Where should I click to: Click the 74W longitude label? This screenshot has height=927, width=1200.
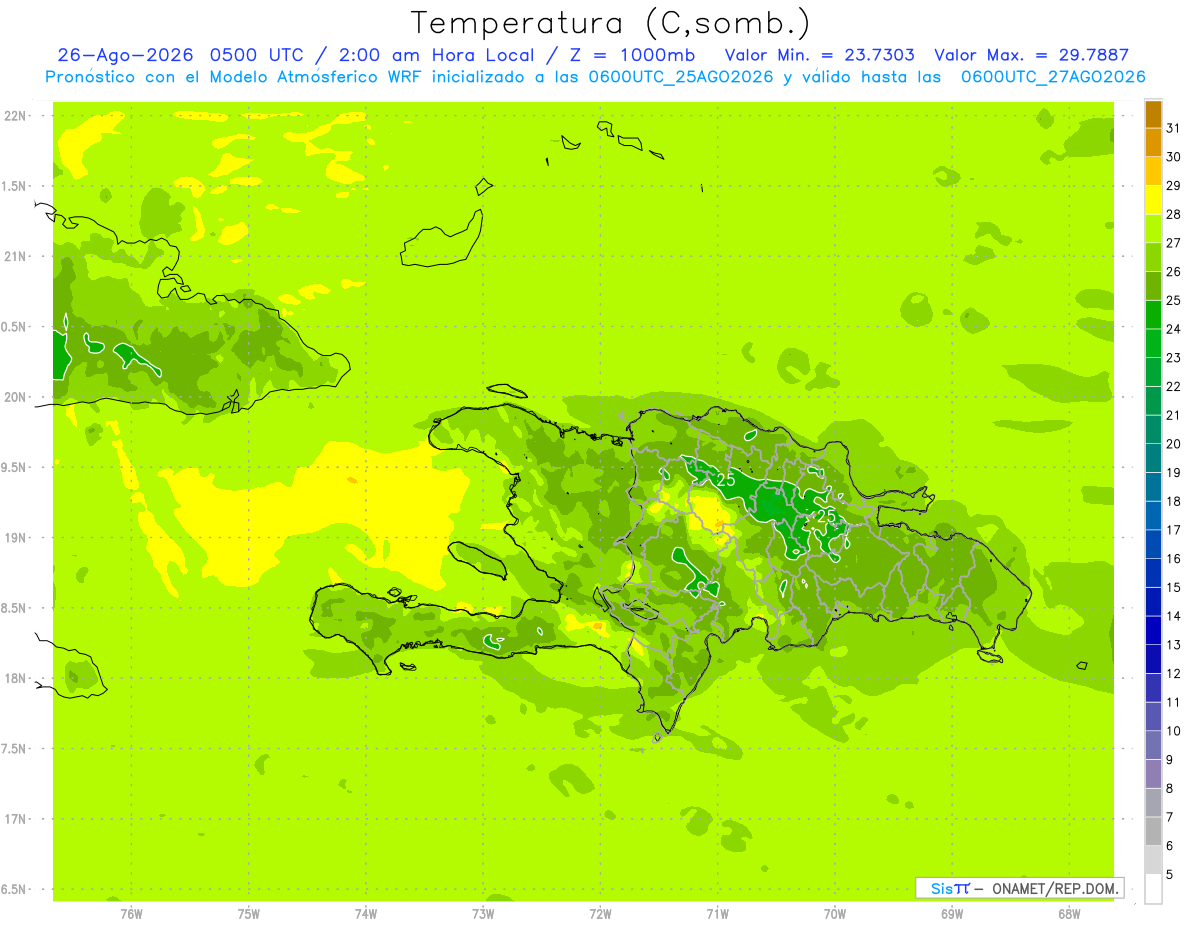tap(366, 913)
